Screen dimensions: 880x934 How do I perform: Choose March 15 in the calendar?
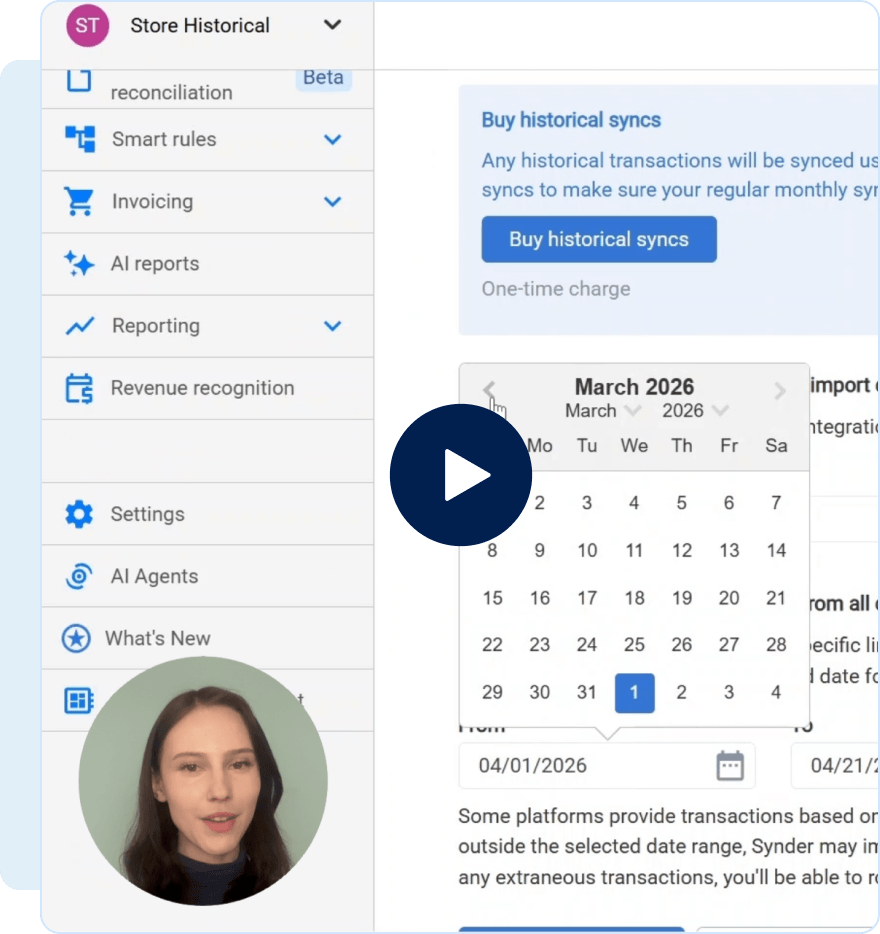point(492,597)
